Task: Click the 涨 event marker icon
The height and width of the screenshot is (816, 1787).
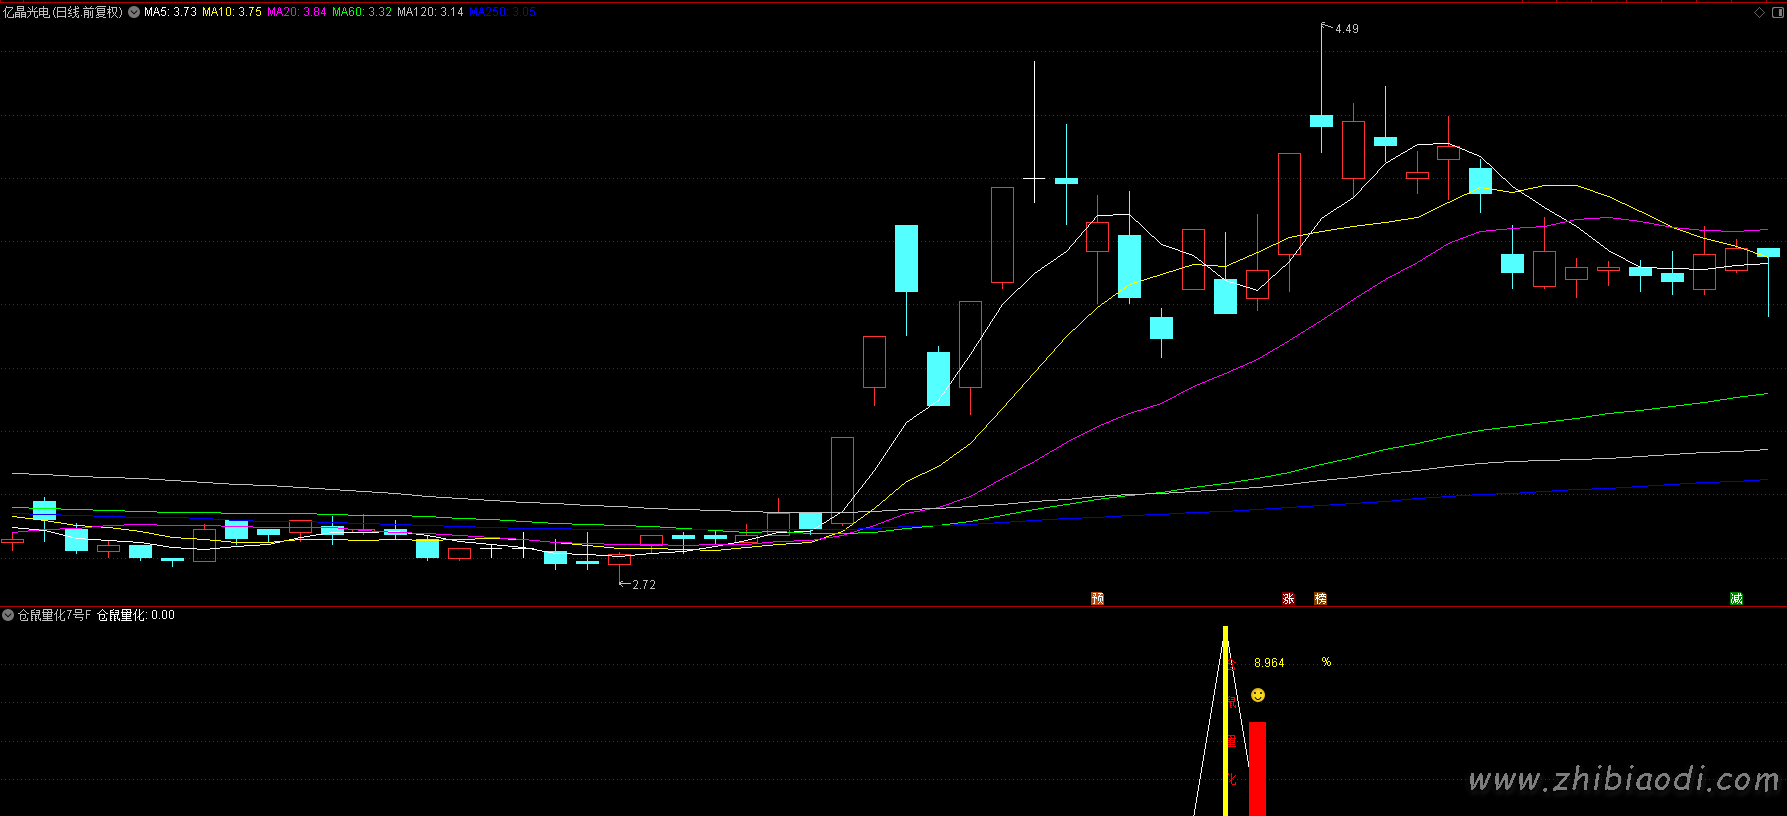Action: click(x=1288, y=598)
